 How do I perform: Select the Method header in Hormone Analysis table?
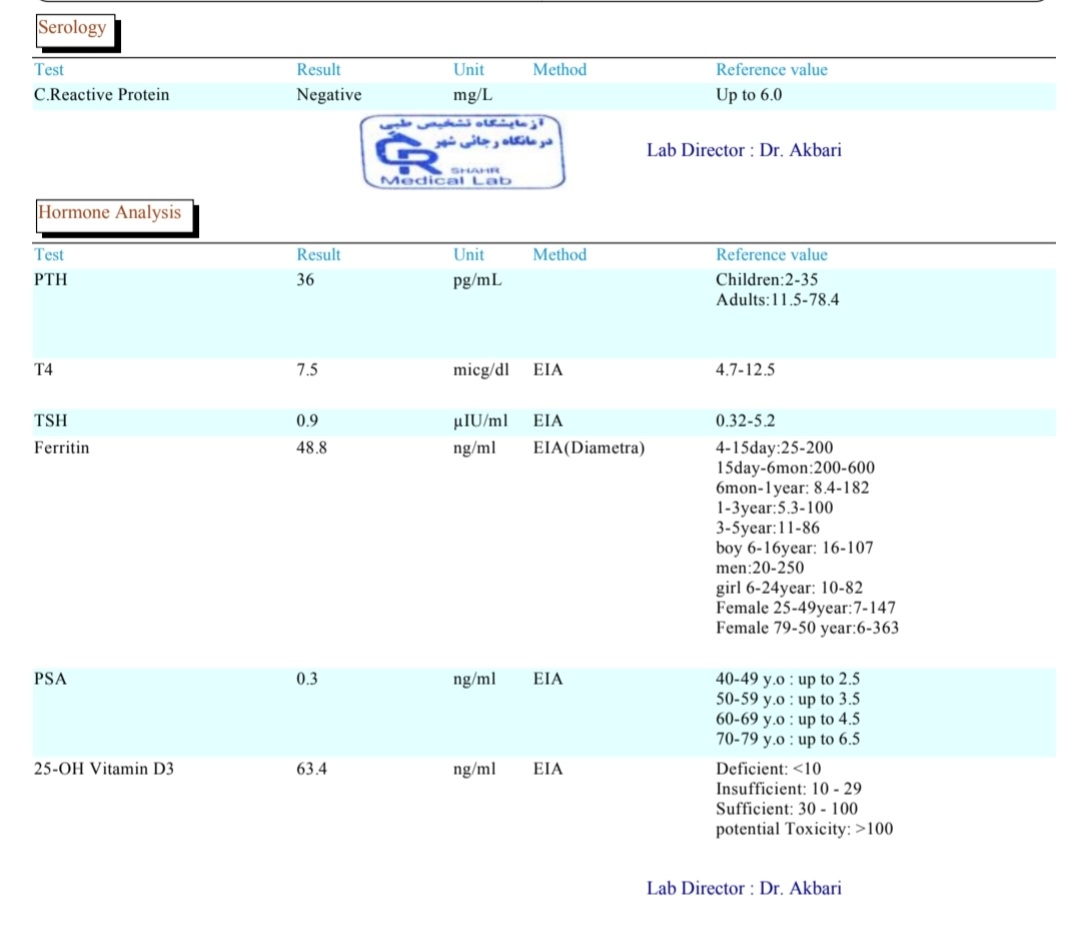coord(560,255)
